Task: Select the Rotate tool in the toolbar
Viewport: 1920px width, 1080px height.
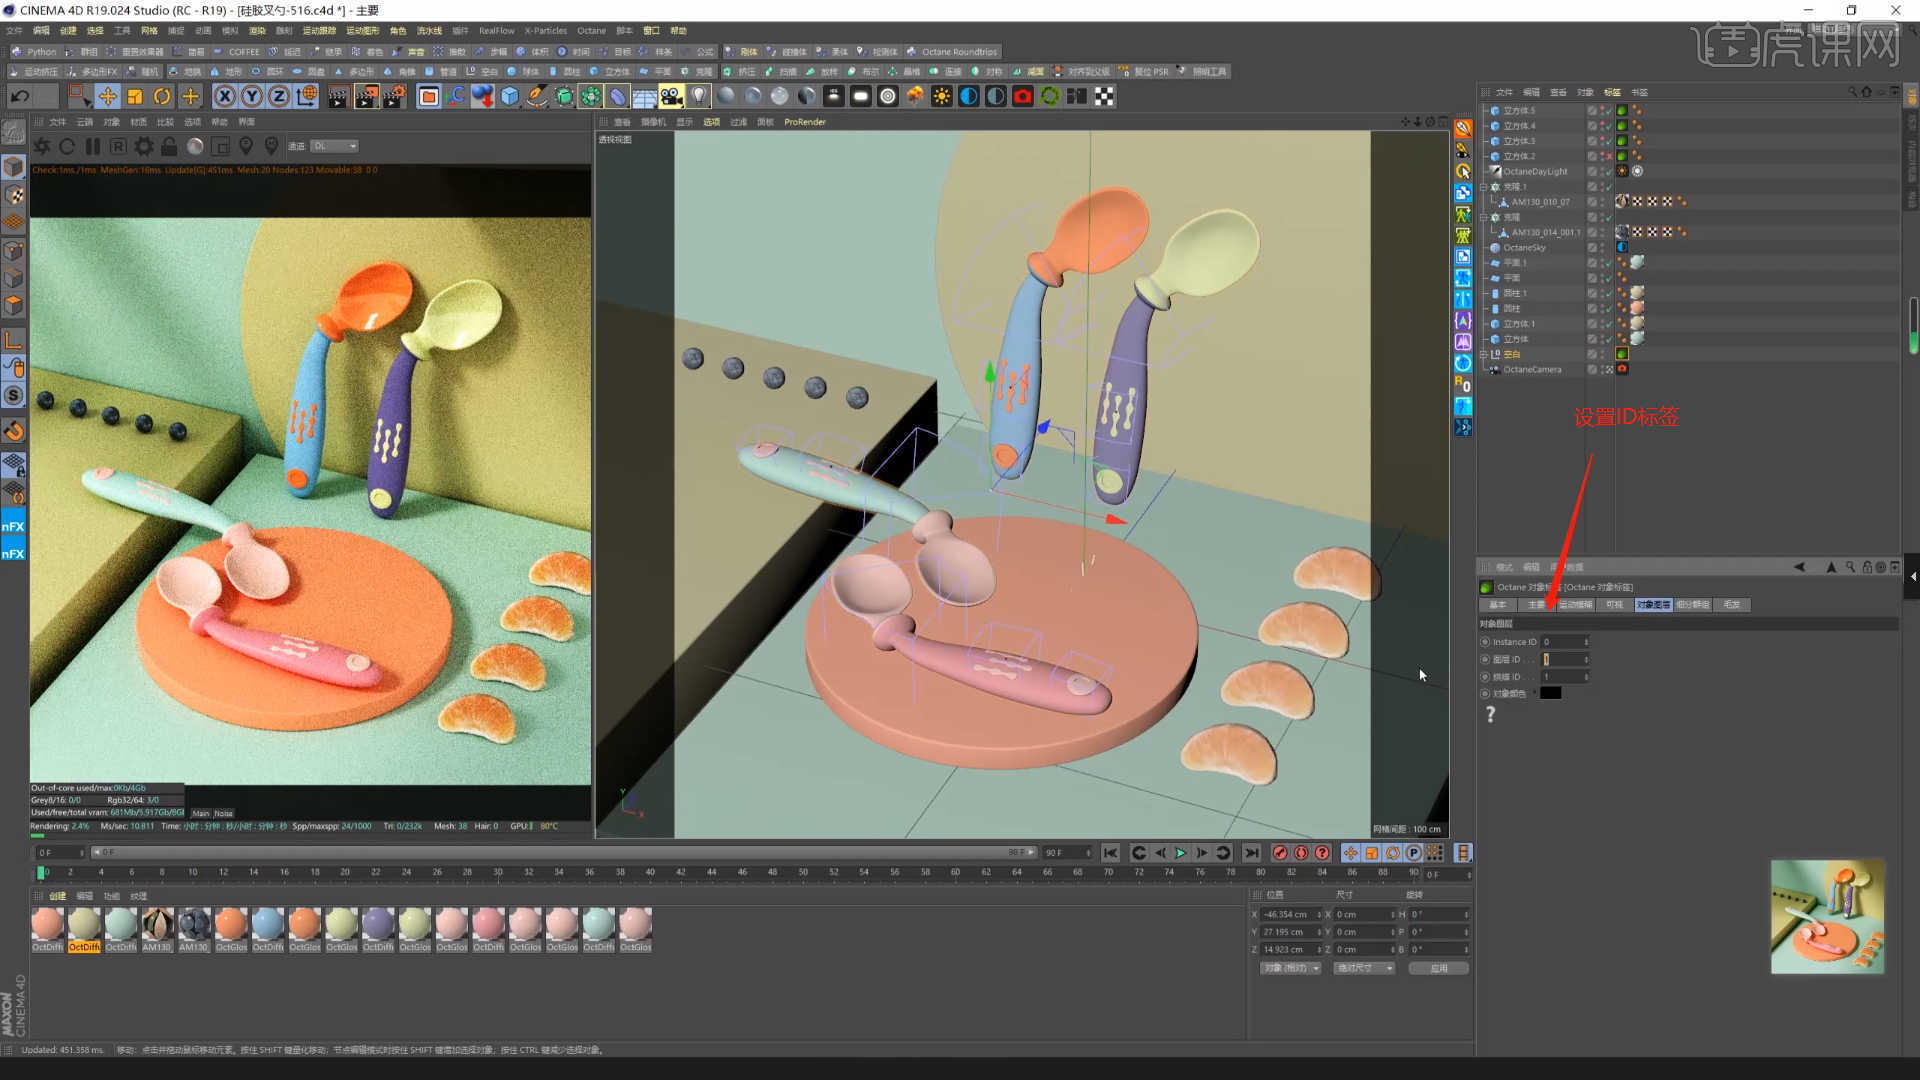Action: (x=161, y=96)
